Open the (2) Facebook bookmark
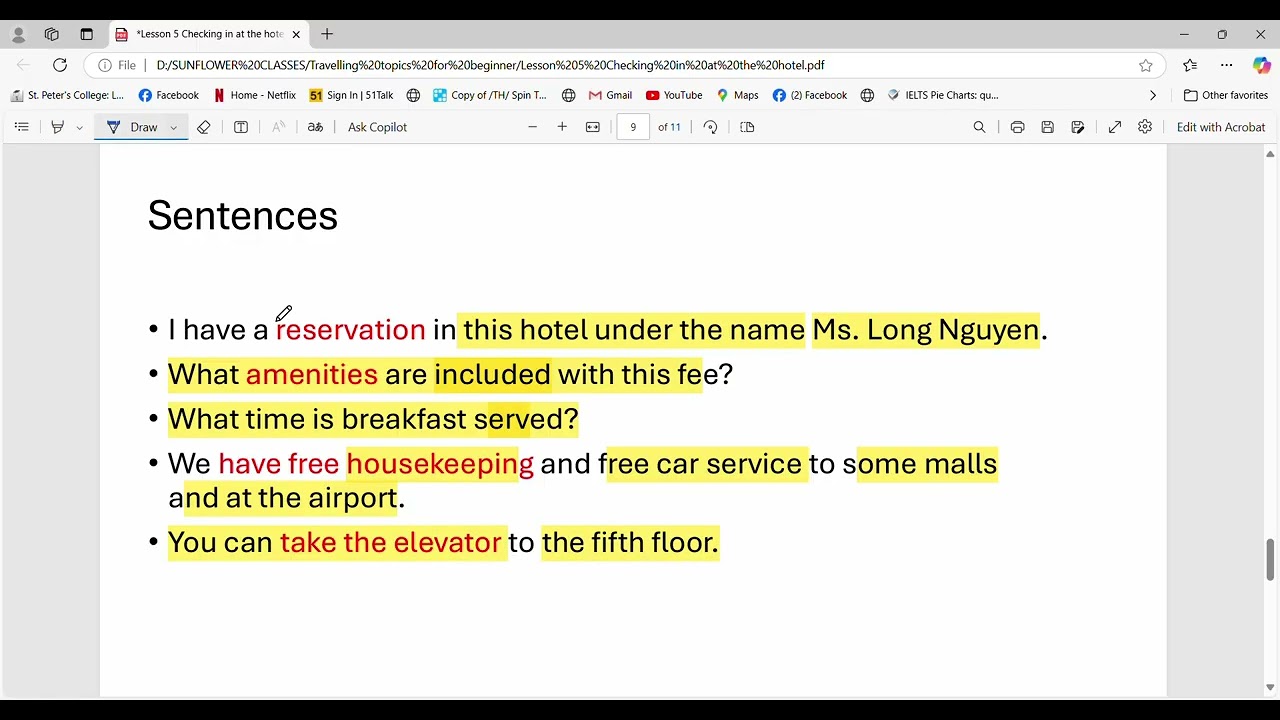 tap(810, 95)
